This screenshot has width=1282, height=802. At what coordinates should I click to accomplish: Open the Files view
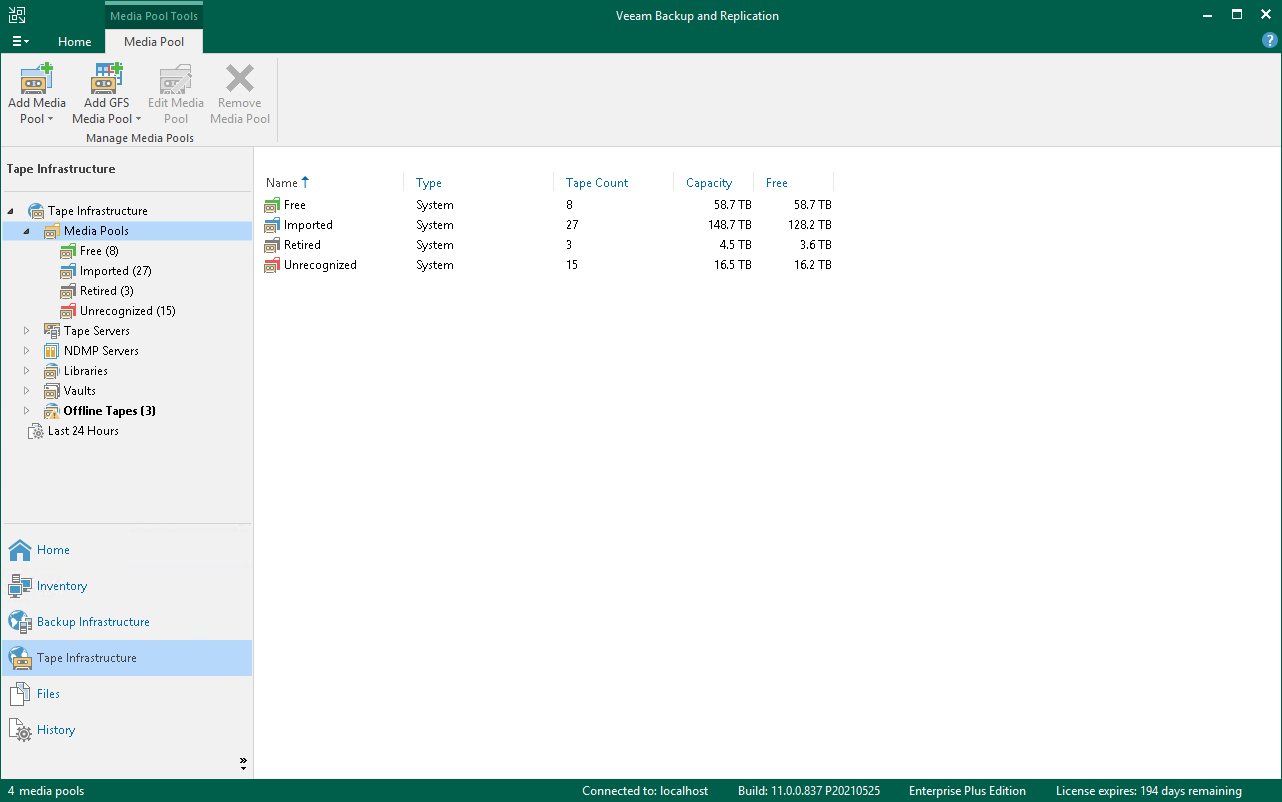pyautogui.click(x=45, y=693)
